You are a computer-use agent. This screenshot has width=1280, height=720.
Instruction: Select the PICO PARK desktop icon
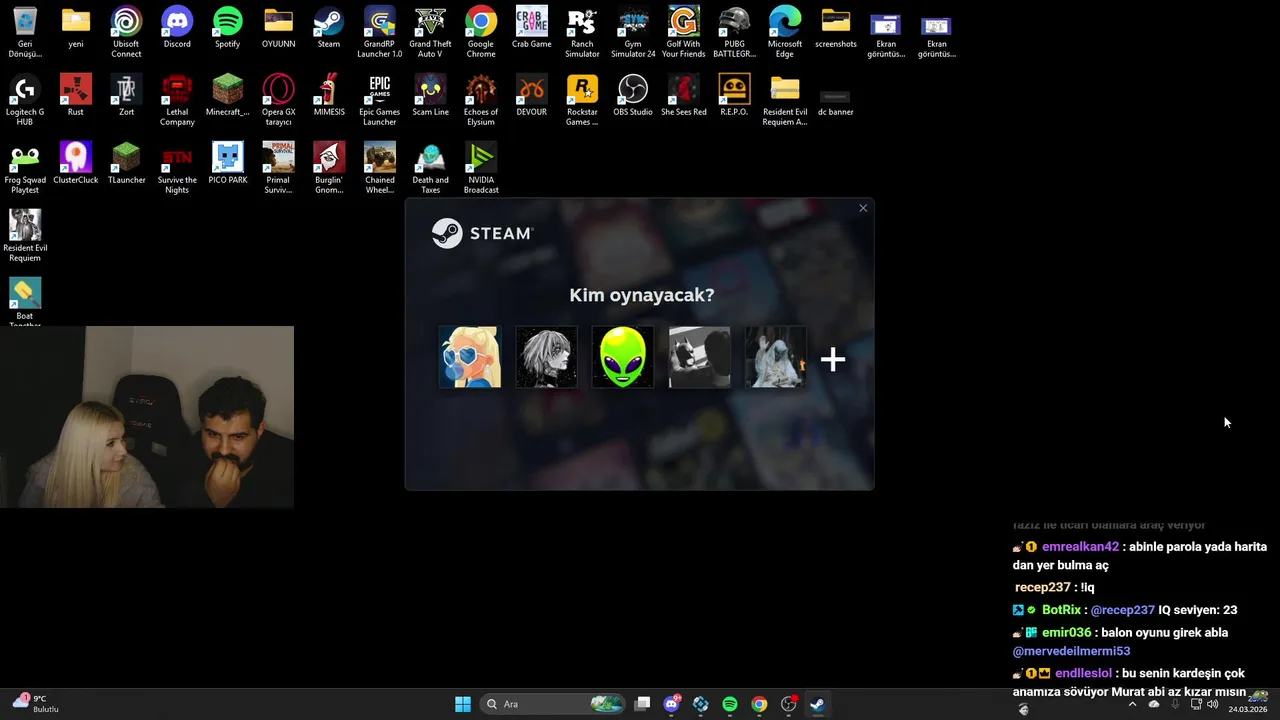click(x=227, y=163)
